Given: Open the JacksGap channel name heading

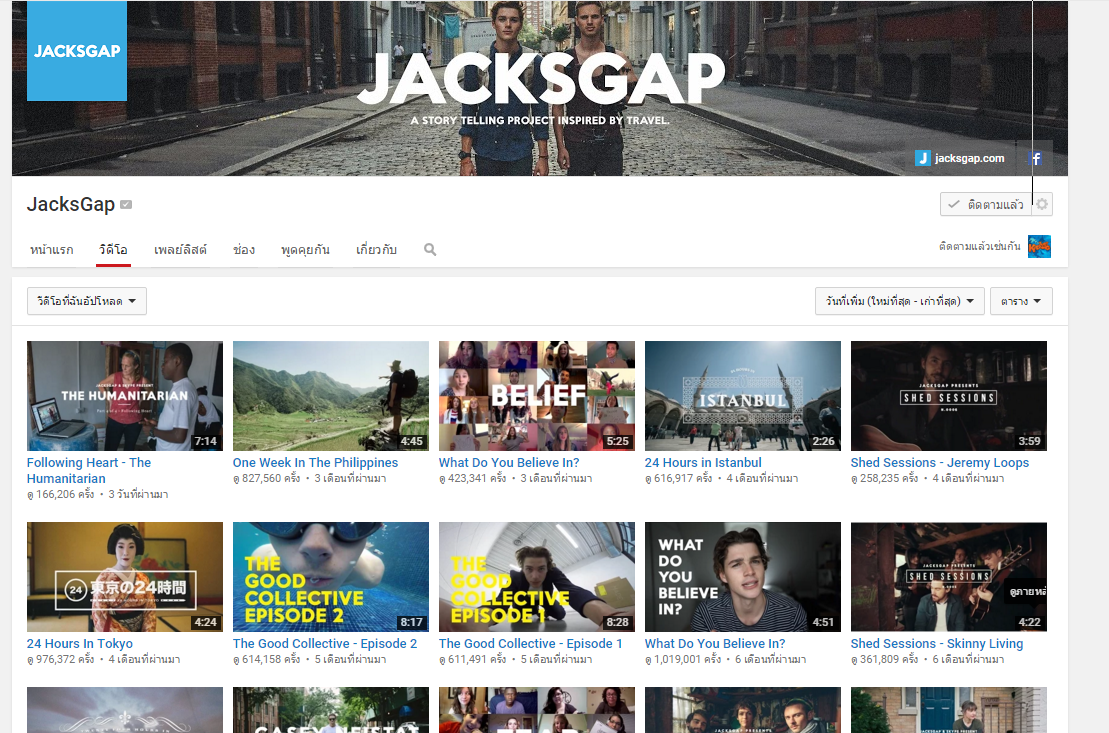Looking at the screenshot, I should [x=71, y=204].
